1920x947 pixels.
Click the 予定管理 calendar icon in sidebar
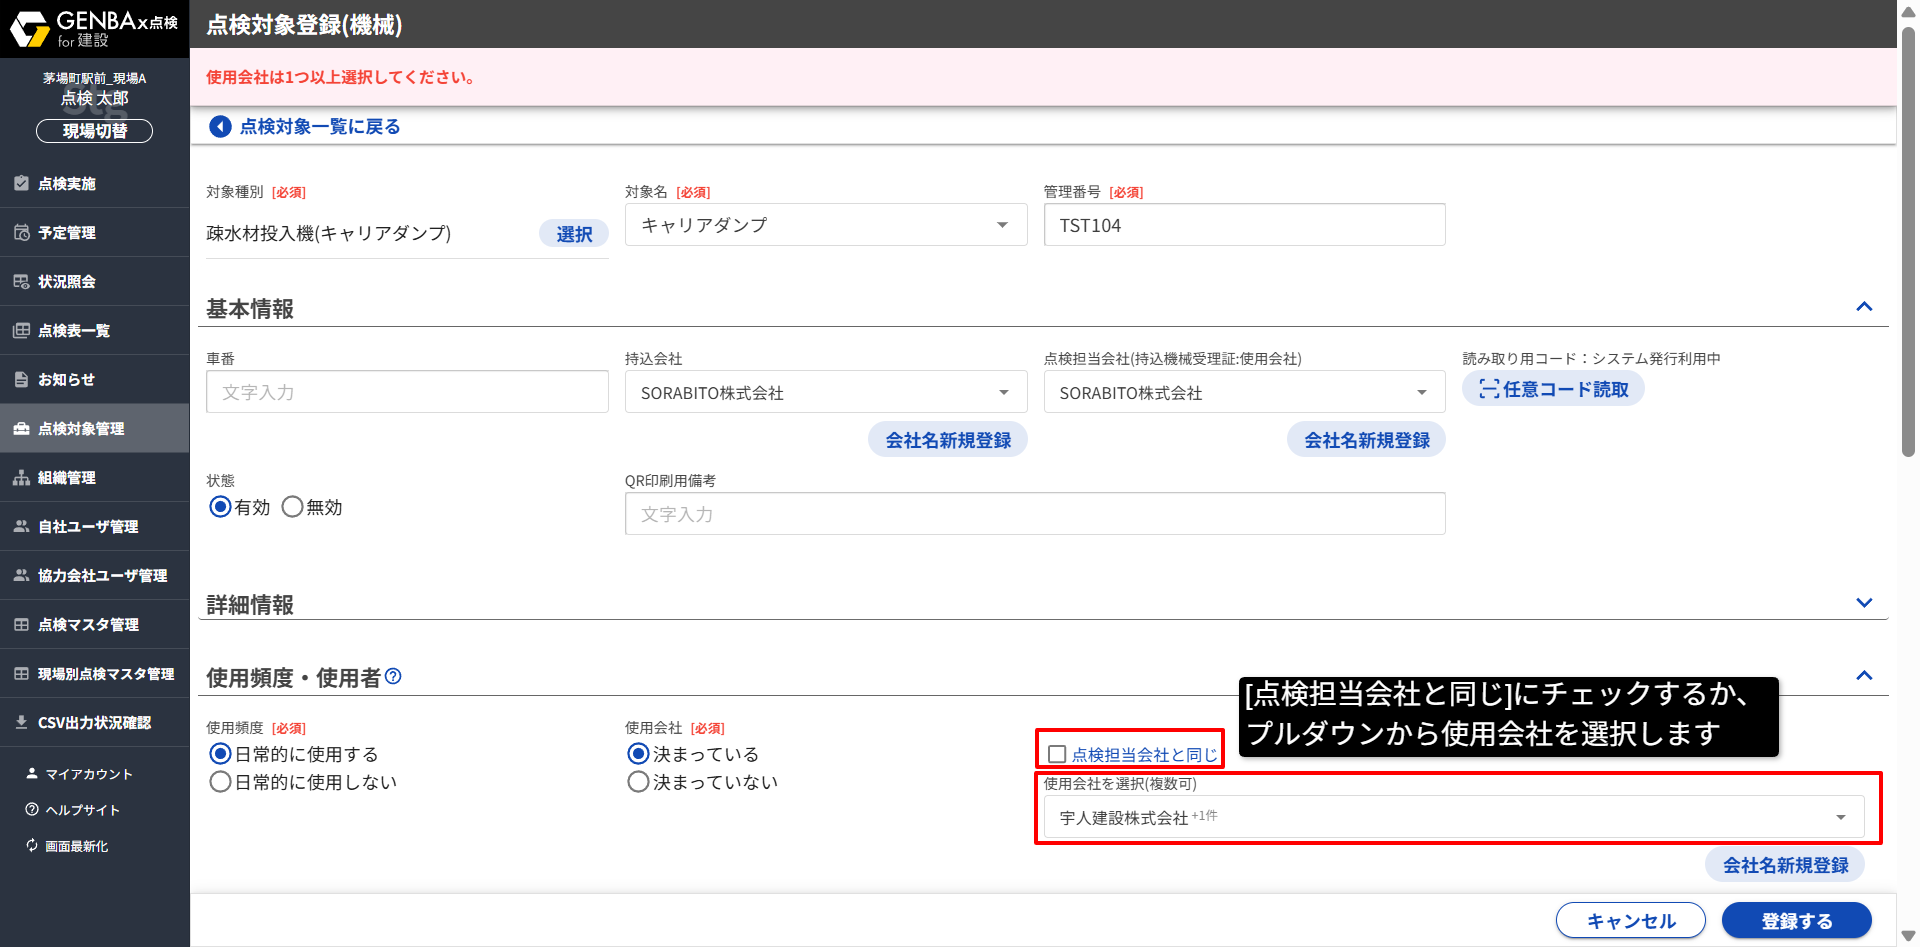click(21, 232)
